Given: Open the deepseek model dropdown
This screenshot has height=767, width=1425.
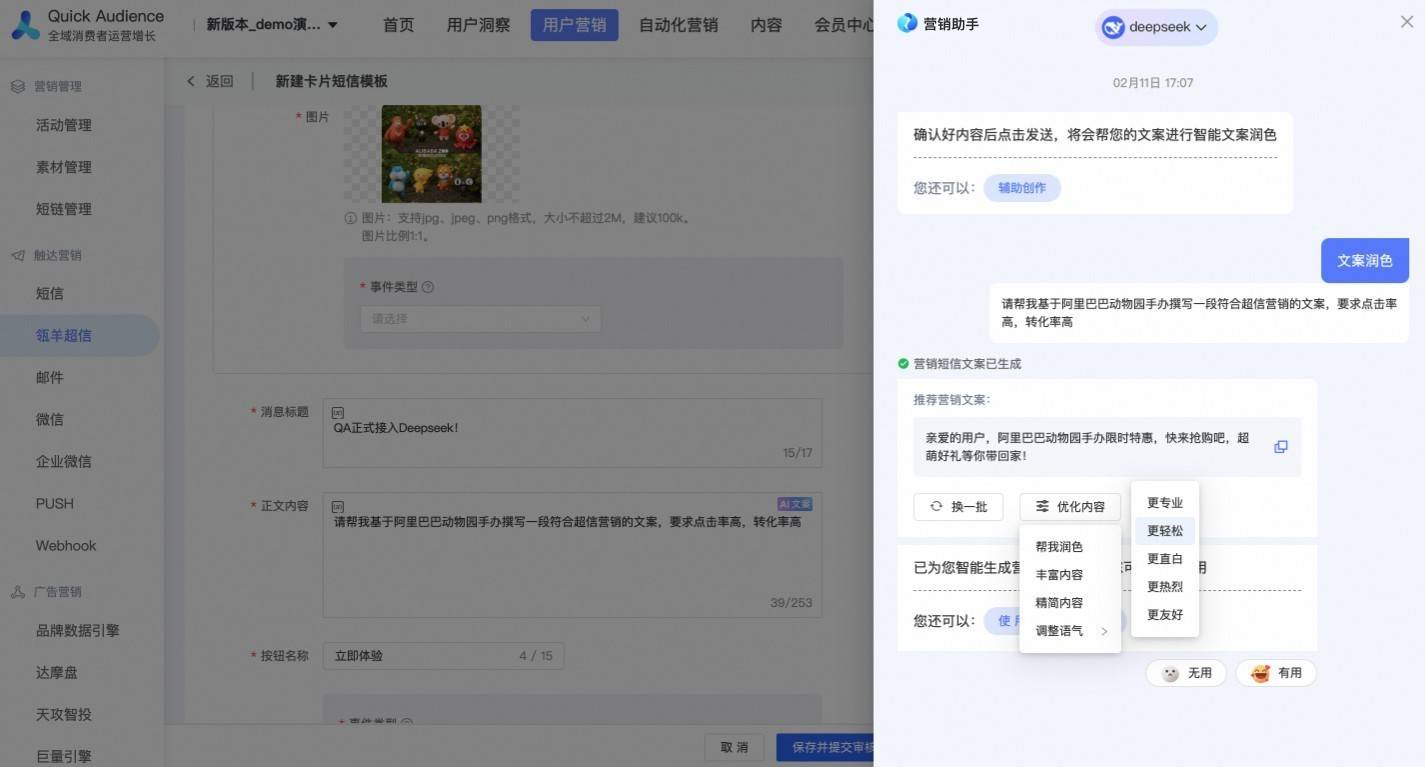Looking at the screenshot, I should click(1156, 28).
